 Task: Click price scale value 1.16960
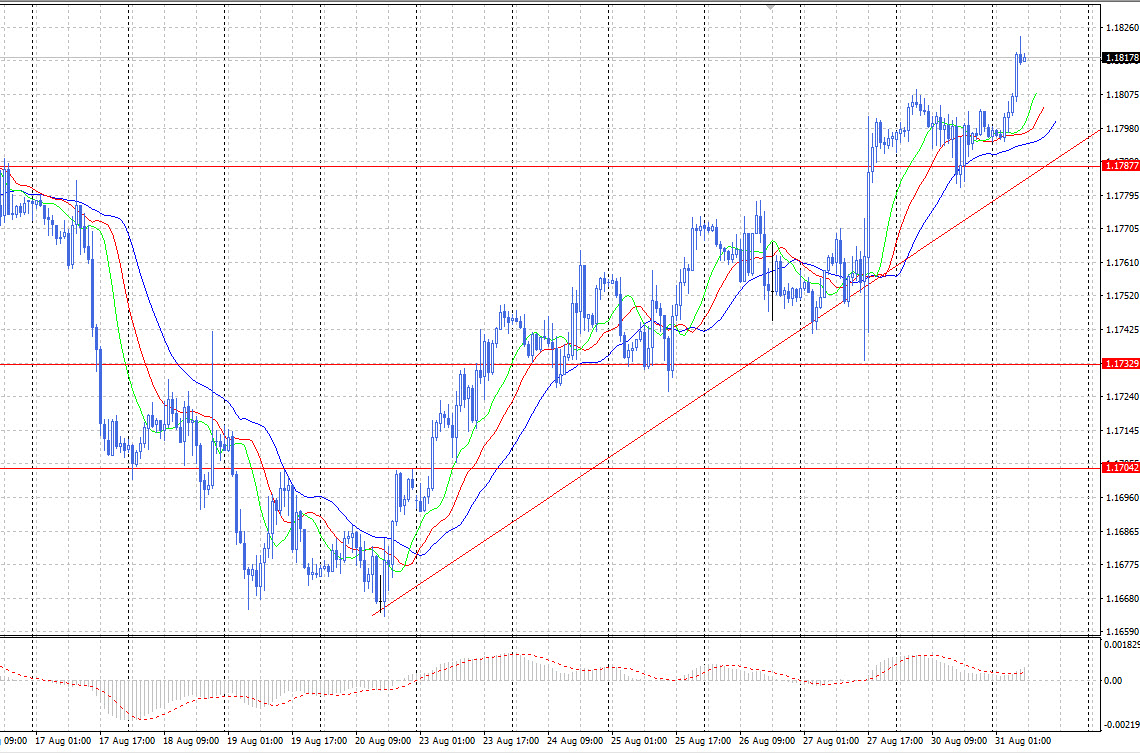(1122, 498)
